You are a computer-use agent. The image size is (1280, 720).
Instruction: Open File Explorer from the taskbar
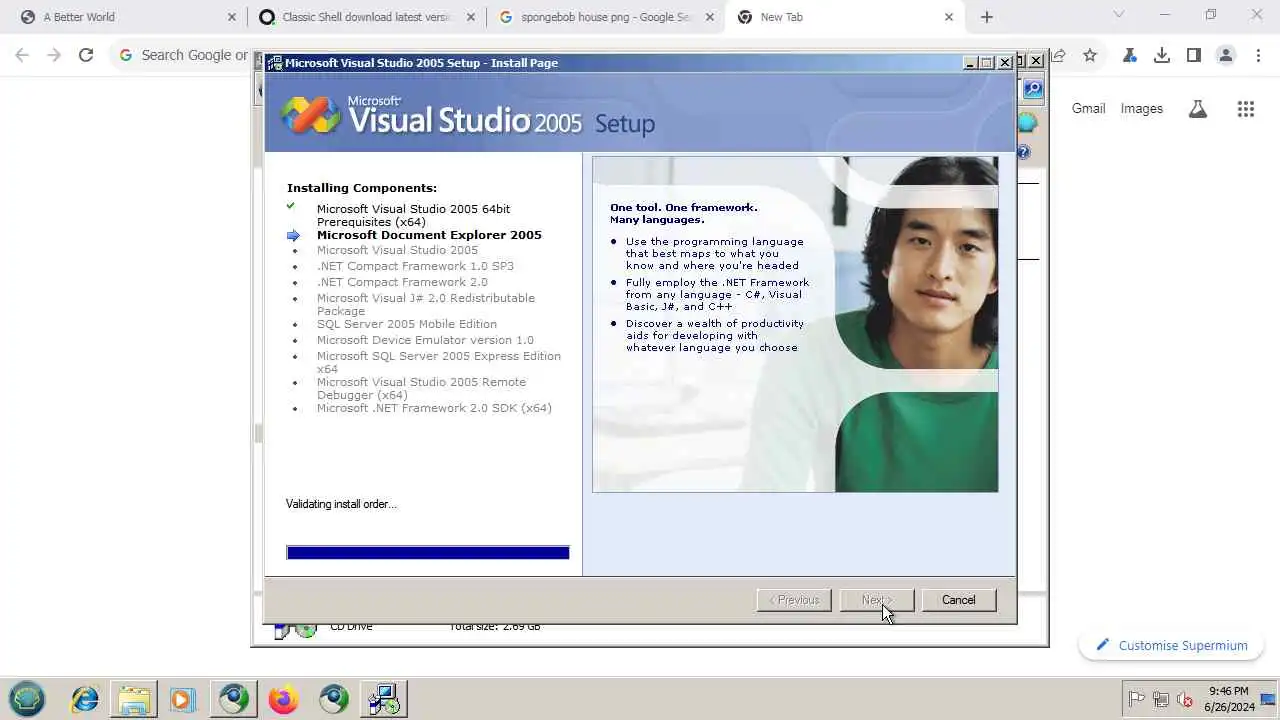133,699
